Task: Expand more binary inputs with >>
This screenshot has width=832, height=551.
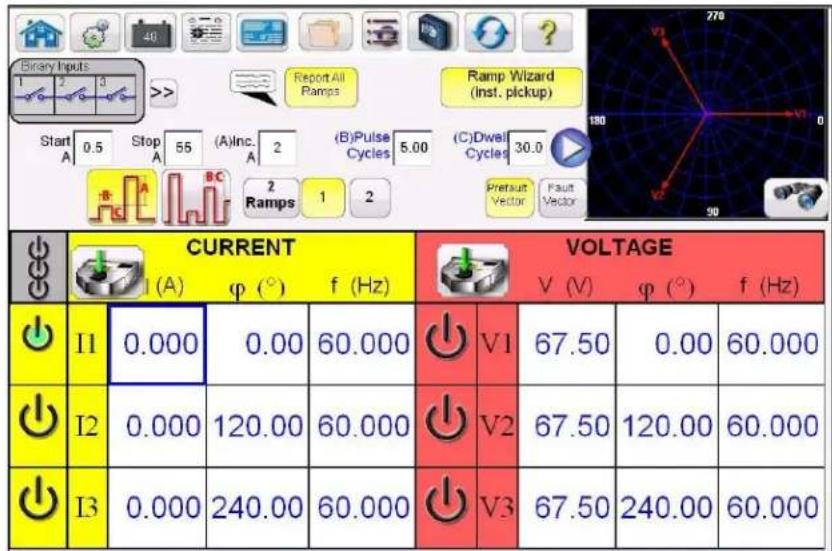Action: pyautogui.click(x=162, y=92)
